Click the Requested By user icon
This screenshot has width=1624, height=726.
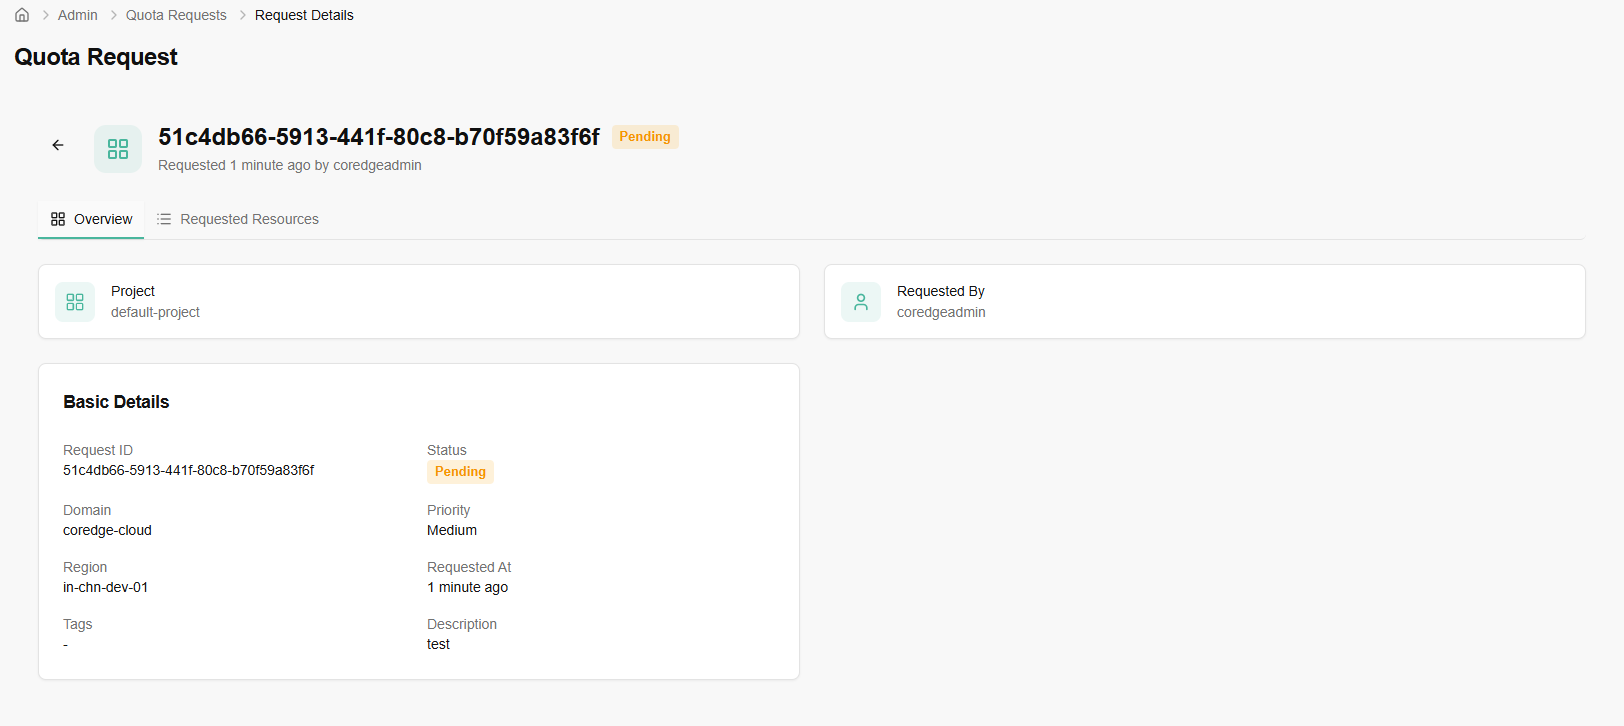[861, 302]
